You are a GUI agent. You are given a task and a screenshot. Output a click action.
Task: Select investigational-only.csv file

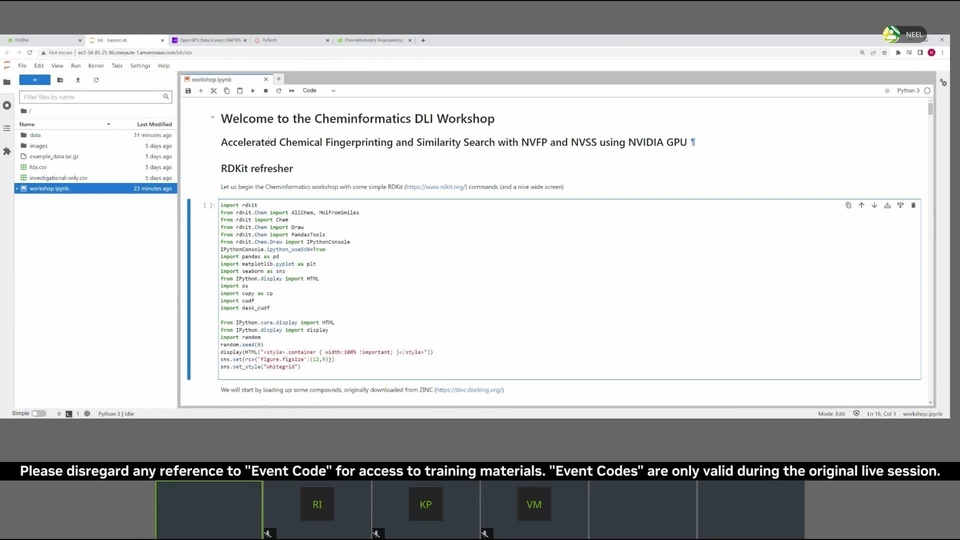point(95,178)
